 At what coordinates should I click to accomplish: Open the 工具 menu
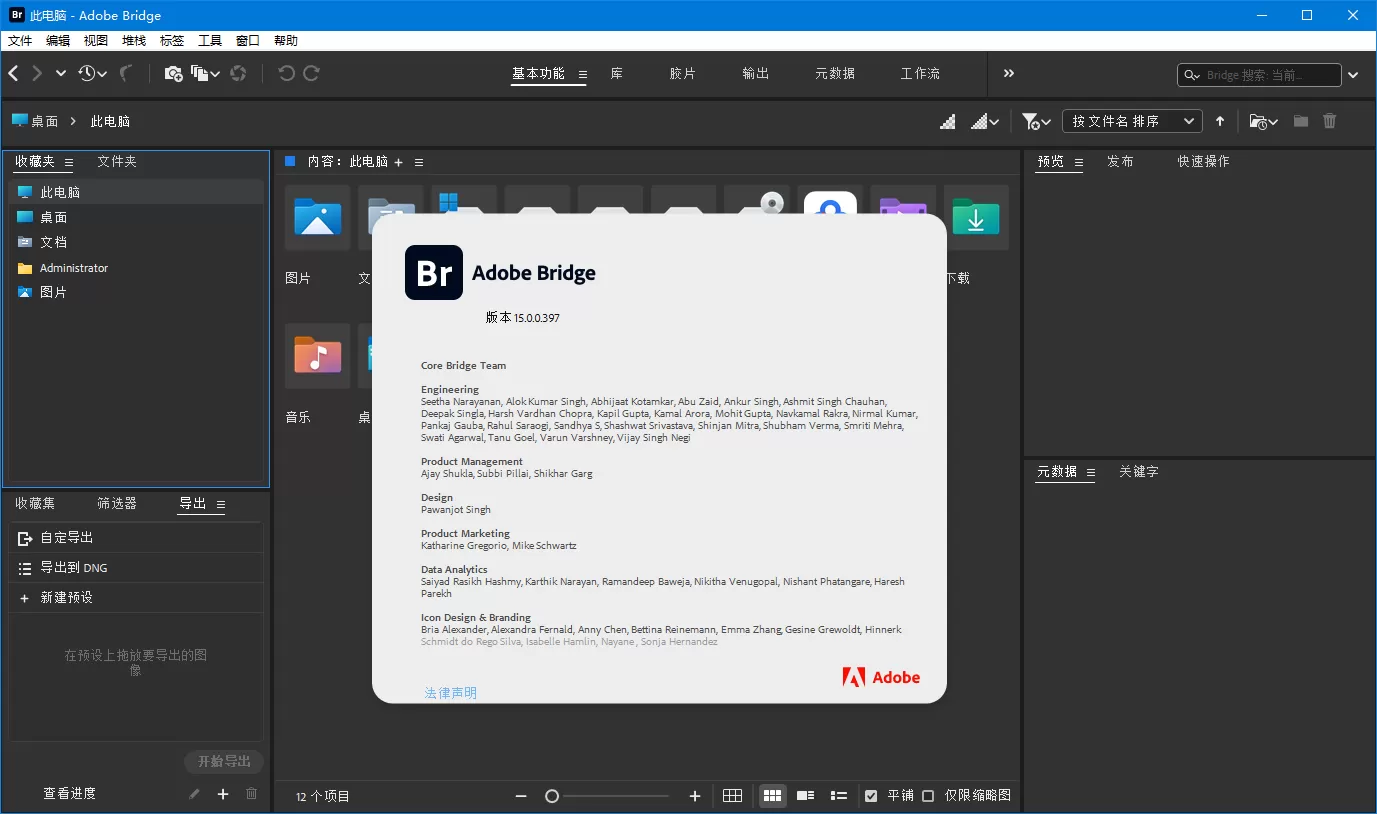pos(209,40)
